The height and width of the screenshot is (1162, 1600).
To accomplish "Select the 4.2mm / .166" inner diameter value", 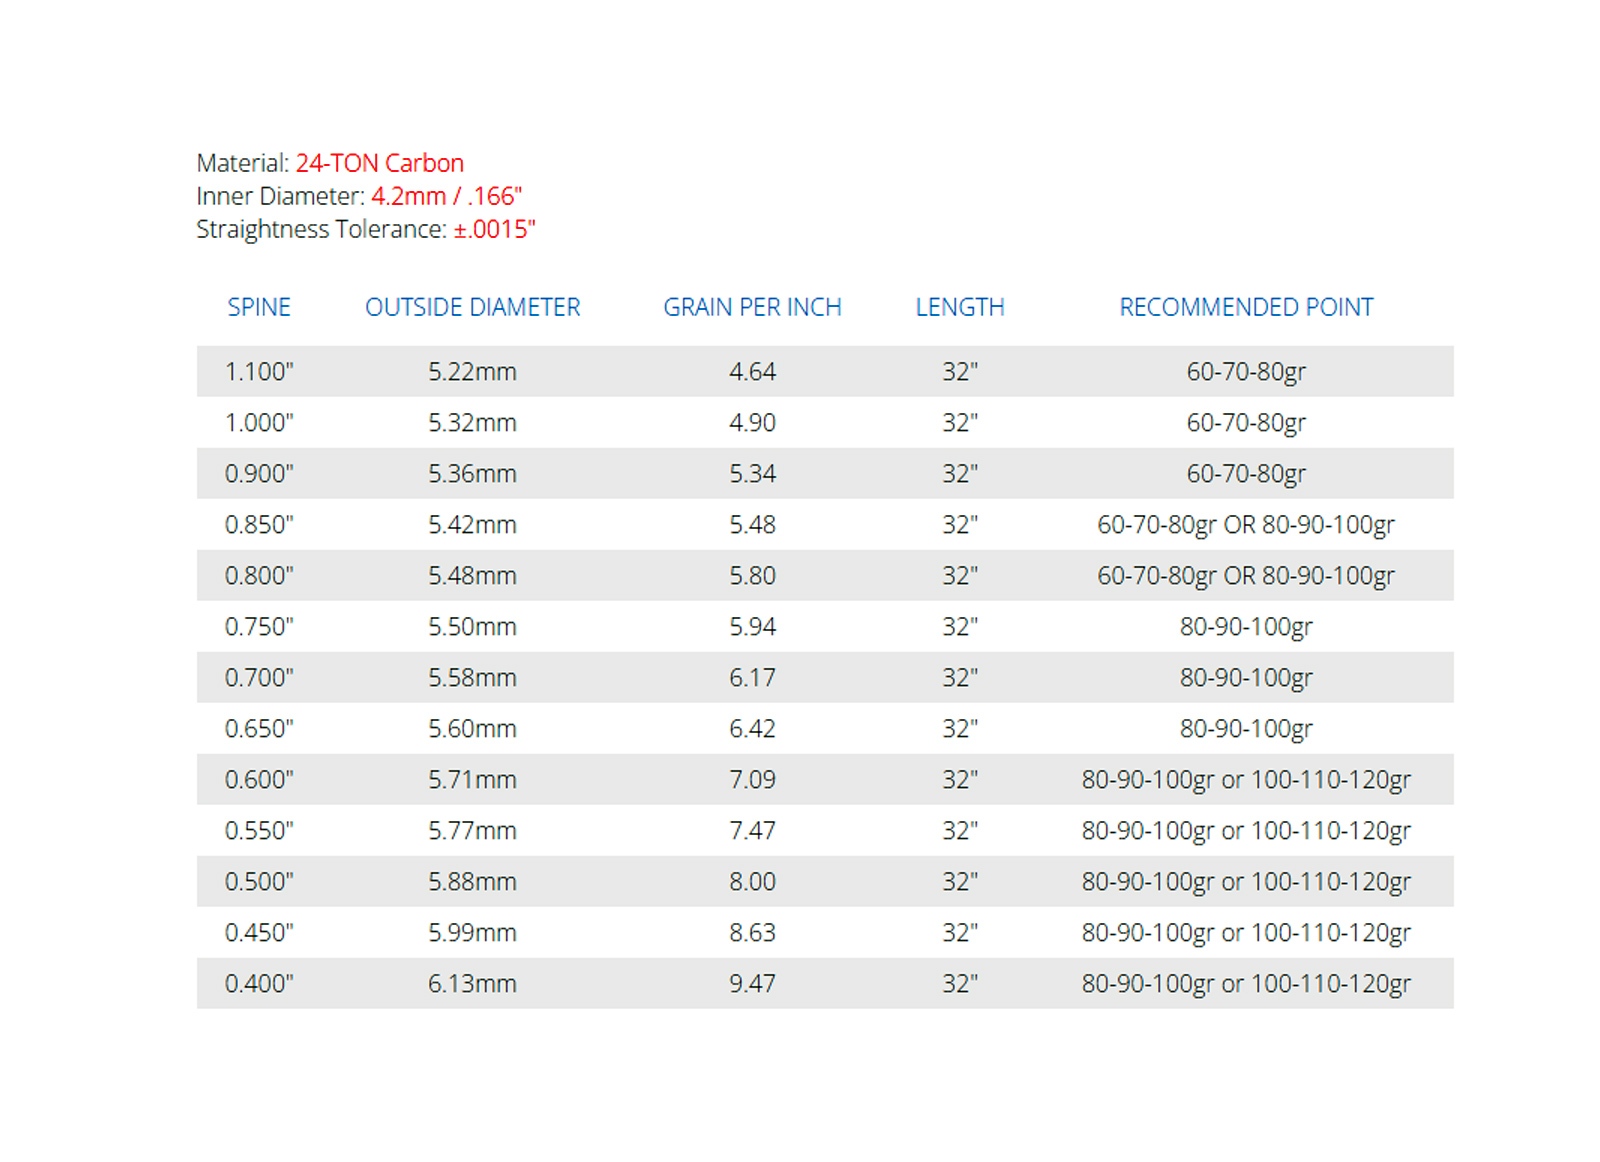I will click(x=446, y=196).
